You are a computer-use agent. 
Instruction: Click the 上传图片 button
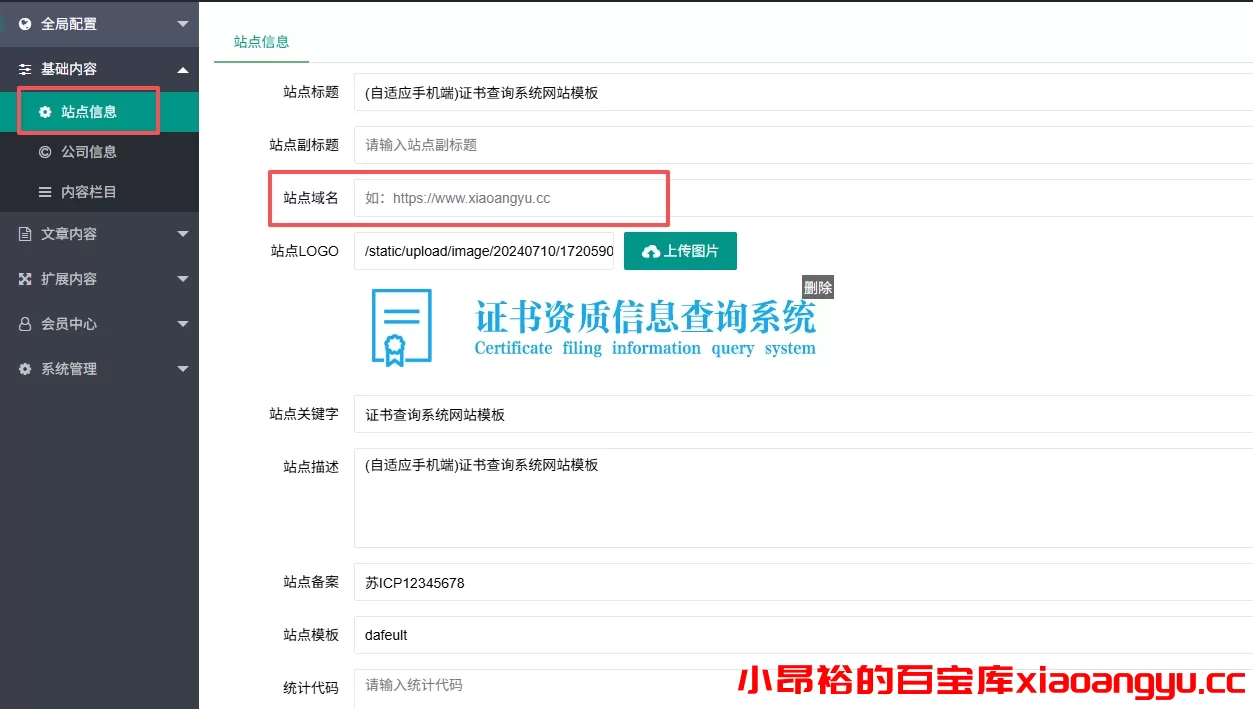680,251
